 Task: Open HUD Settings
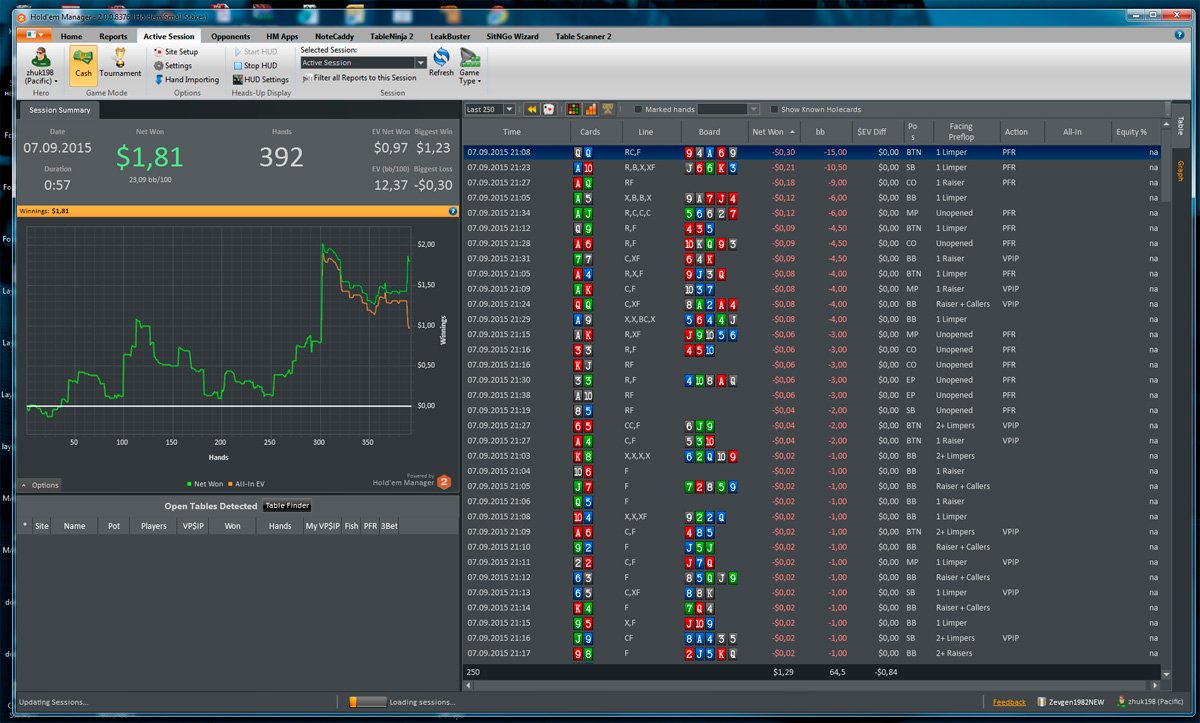(261, 80)
